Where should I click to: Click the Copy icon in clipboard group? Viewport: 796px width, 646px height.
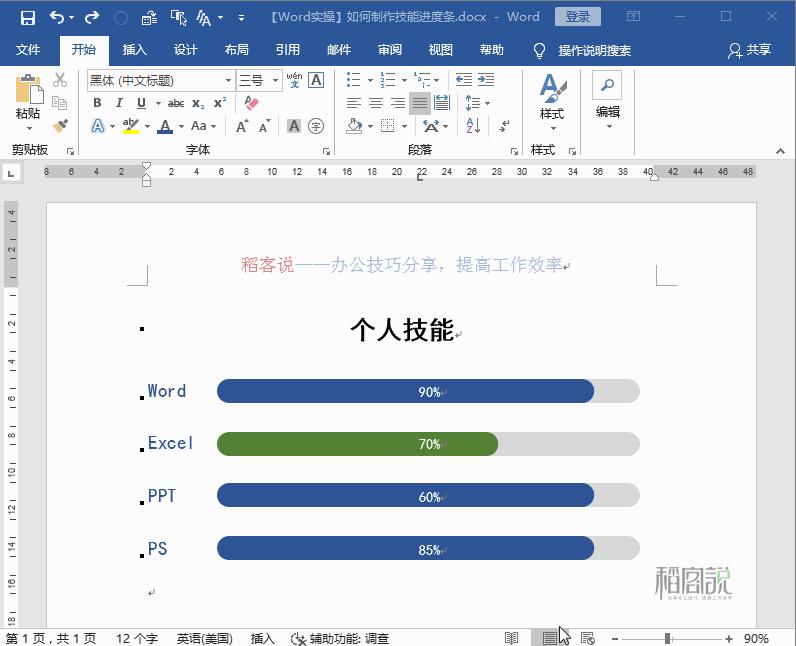point(60,103)
